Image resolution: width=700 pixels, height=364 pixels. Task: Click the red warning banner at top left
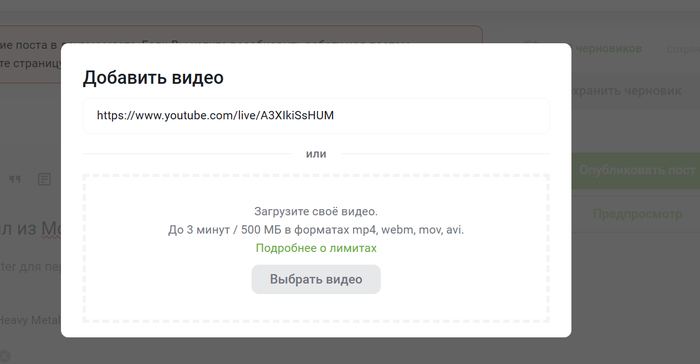pos(30,54)
